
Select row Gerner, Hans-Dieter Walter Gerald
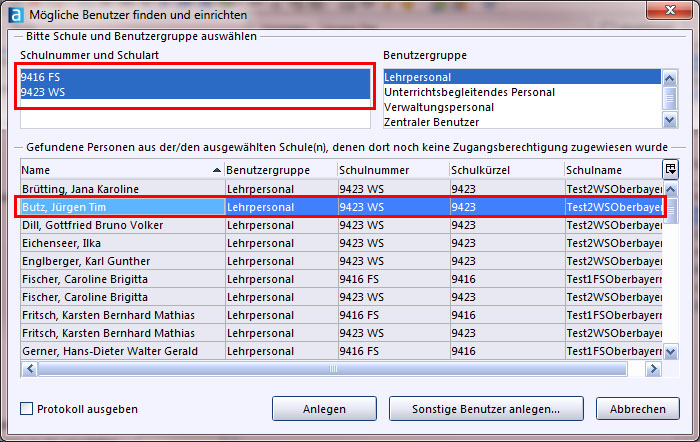click(341, 351)
